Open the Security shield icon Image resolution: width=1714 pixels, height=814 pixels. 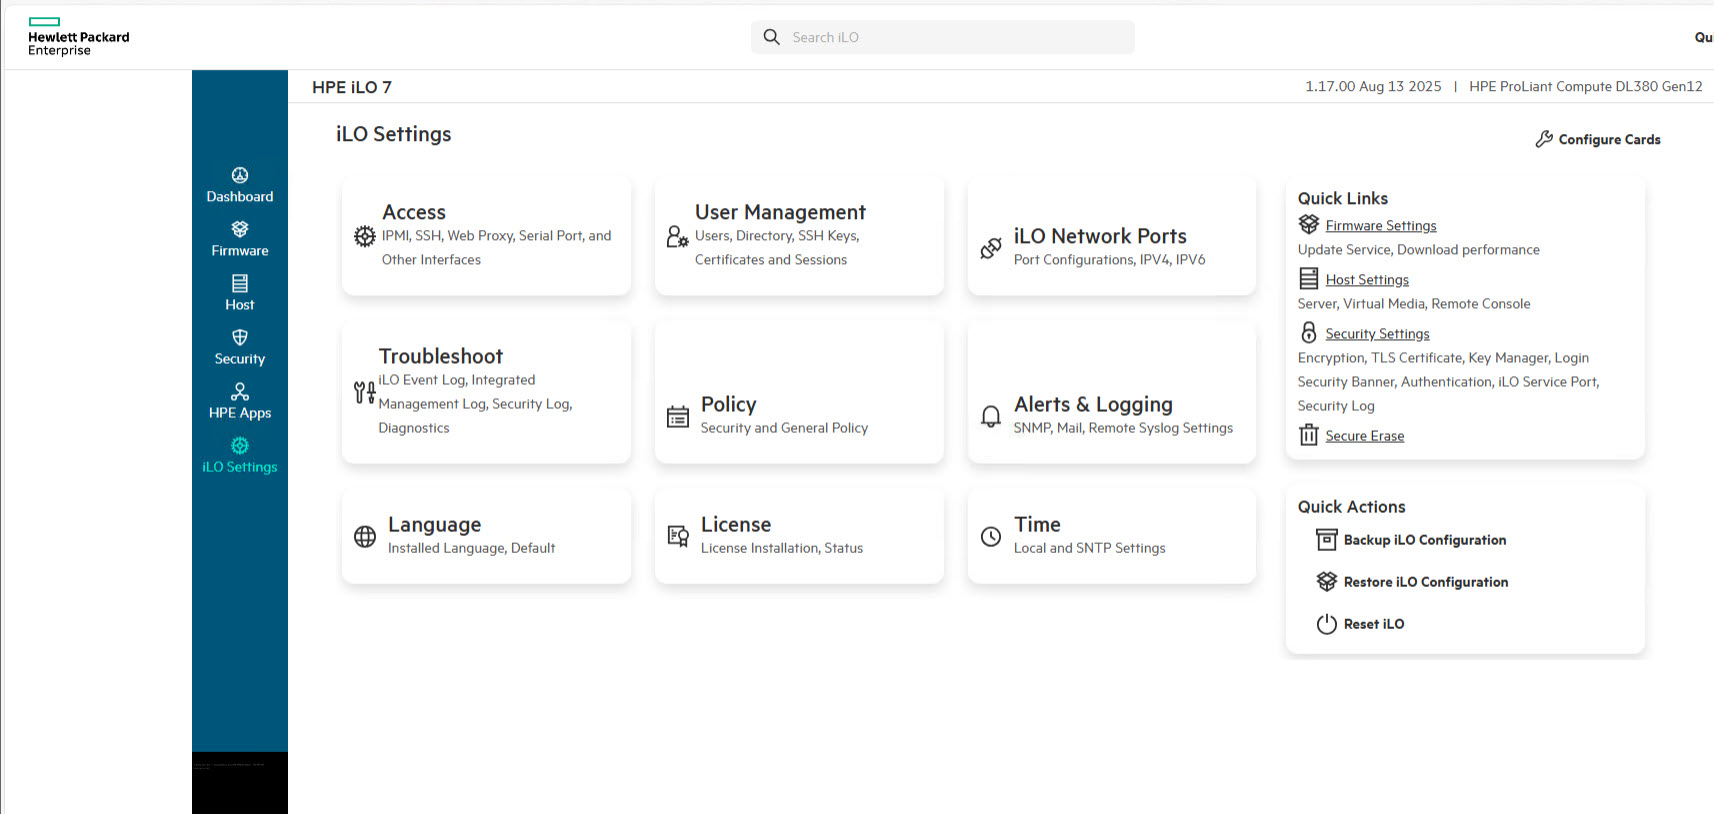[x=240, y=338]
